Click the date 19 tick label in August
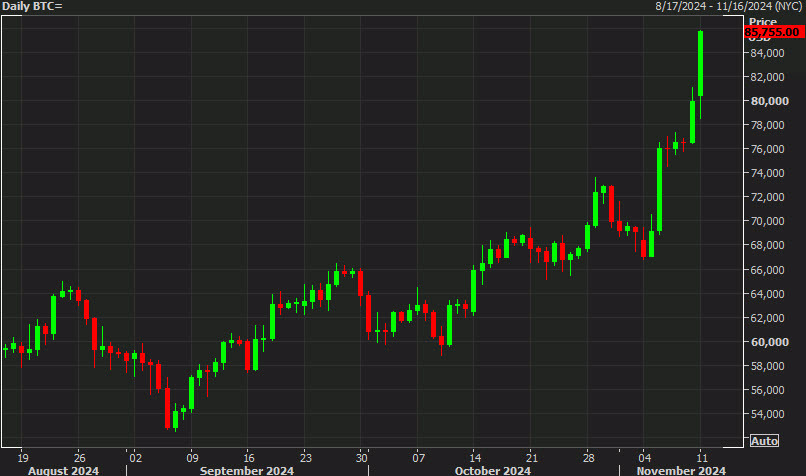 pyautogui.click(x=22, y=452)
